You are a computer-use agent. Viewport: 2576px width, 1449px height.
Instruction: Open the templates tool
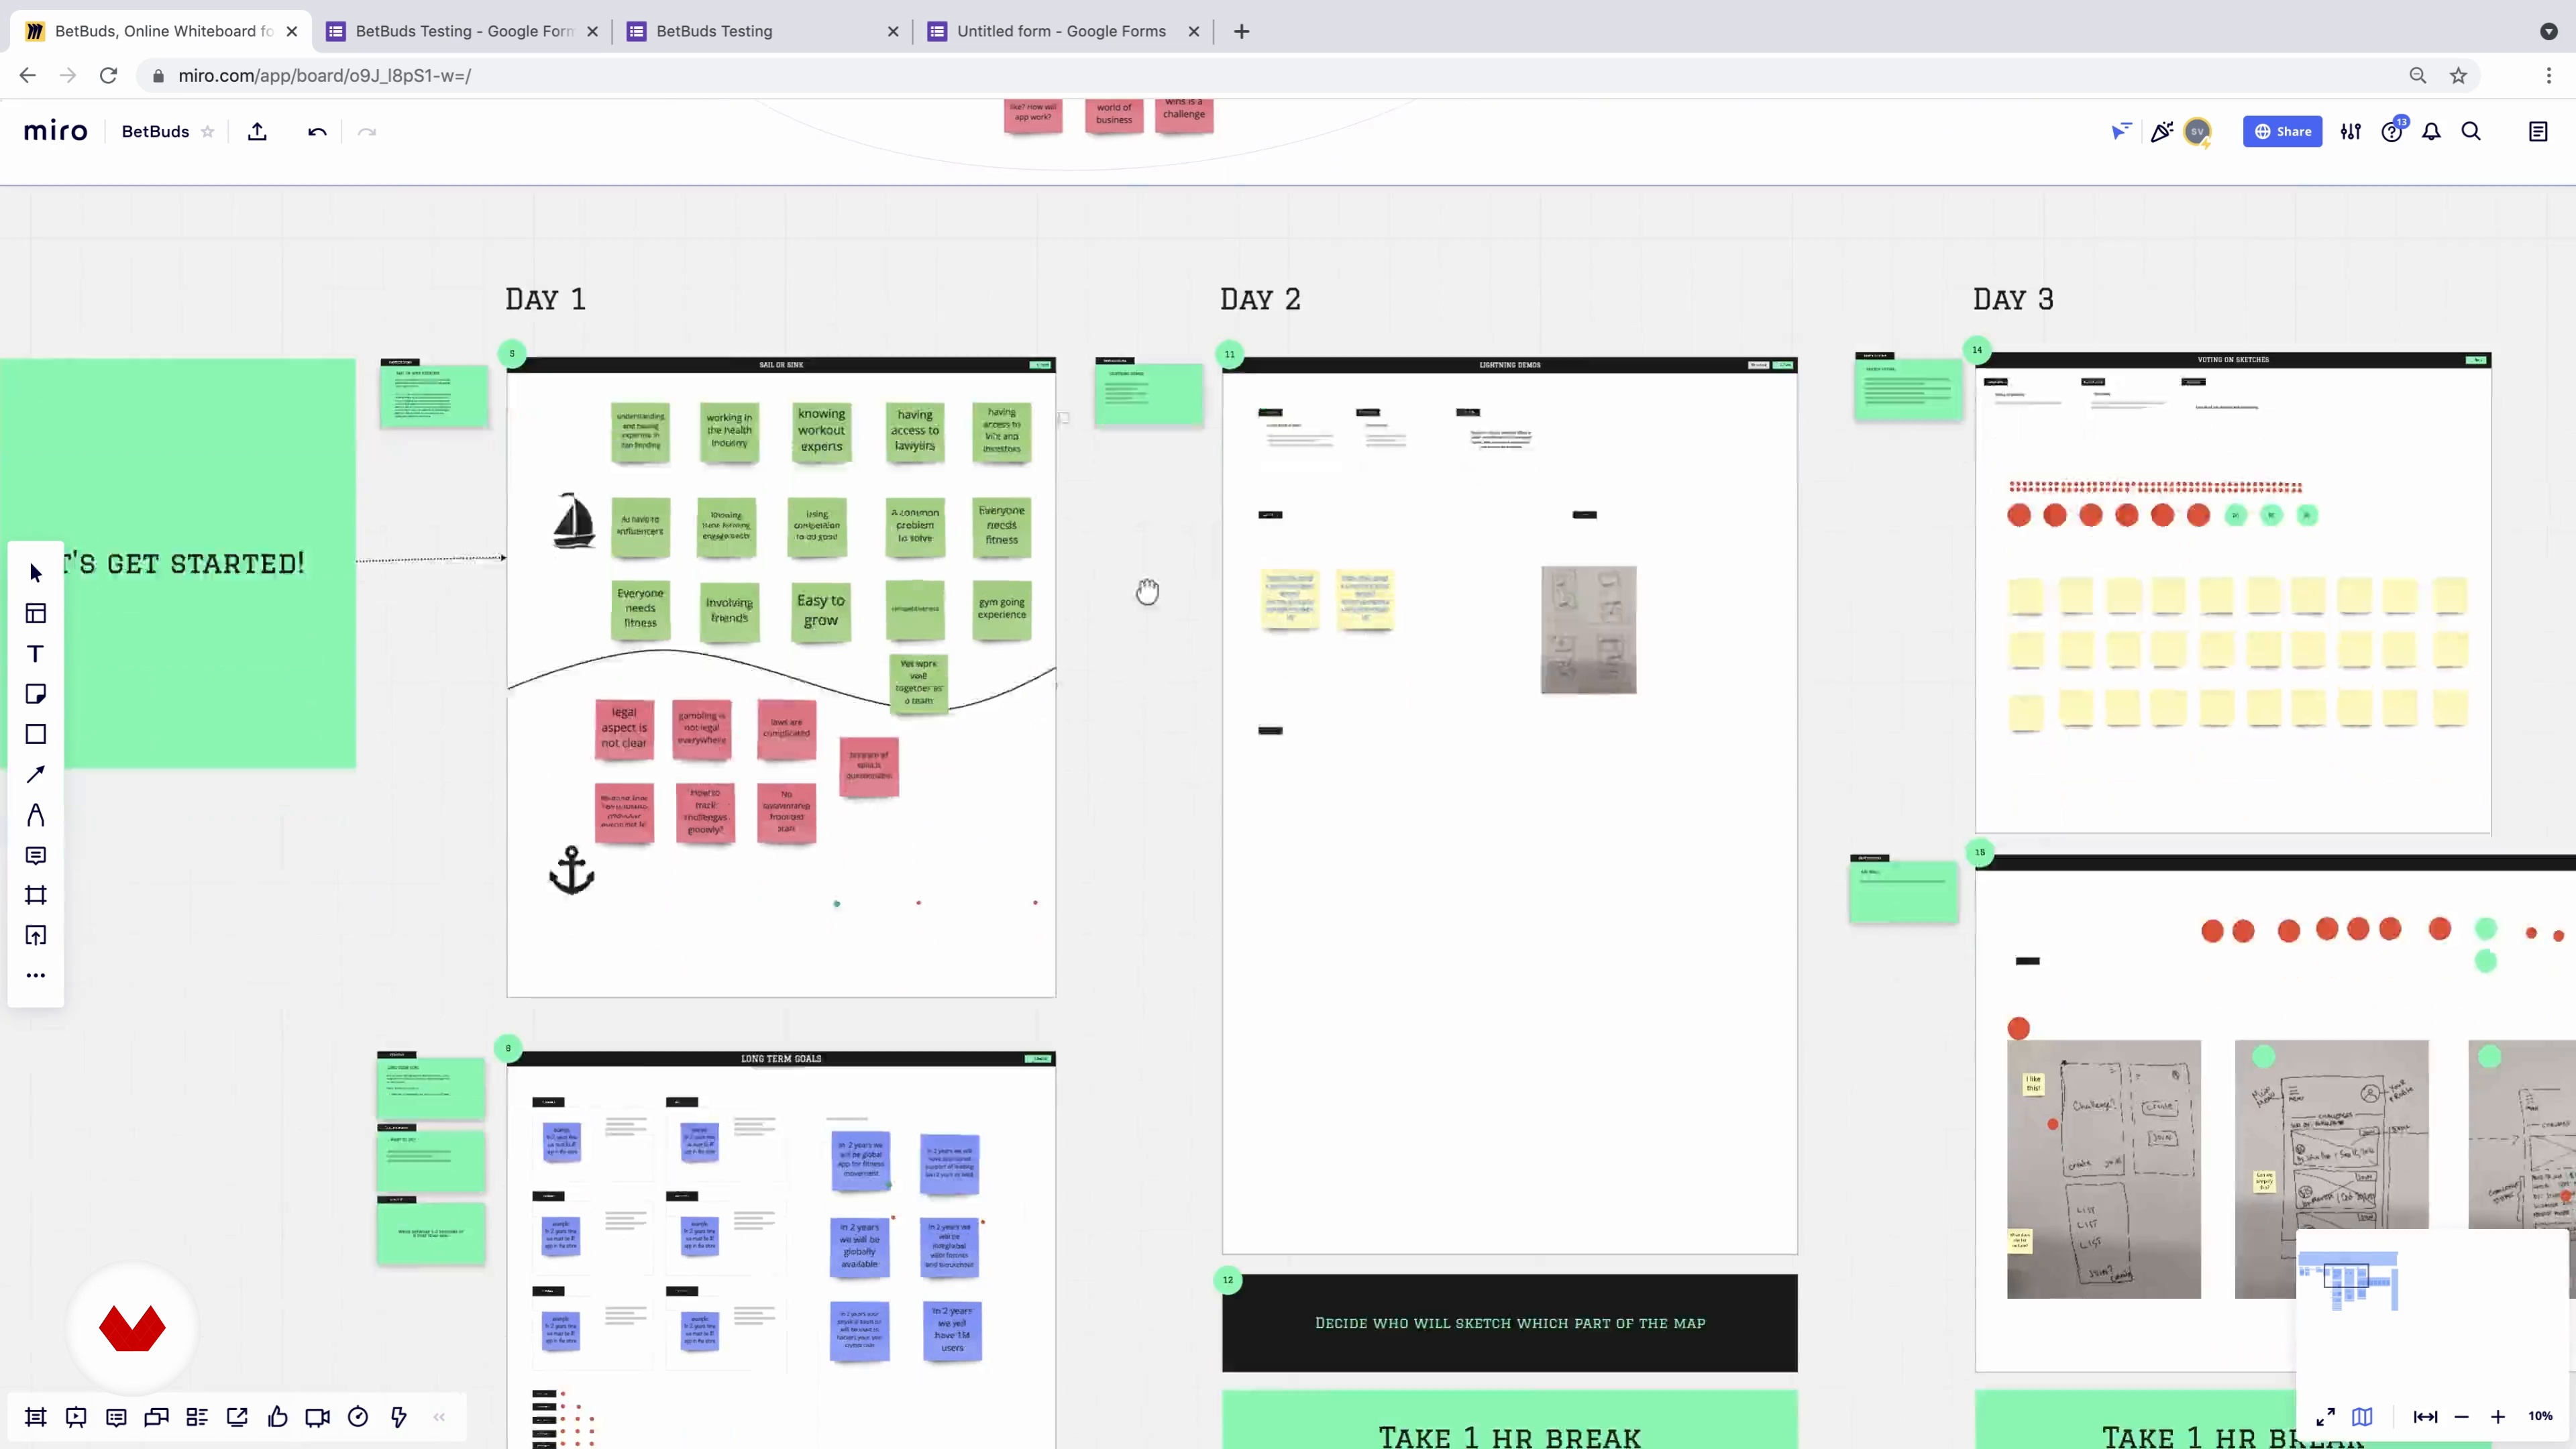[x=36, y=613]
